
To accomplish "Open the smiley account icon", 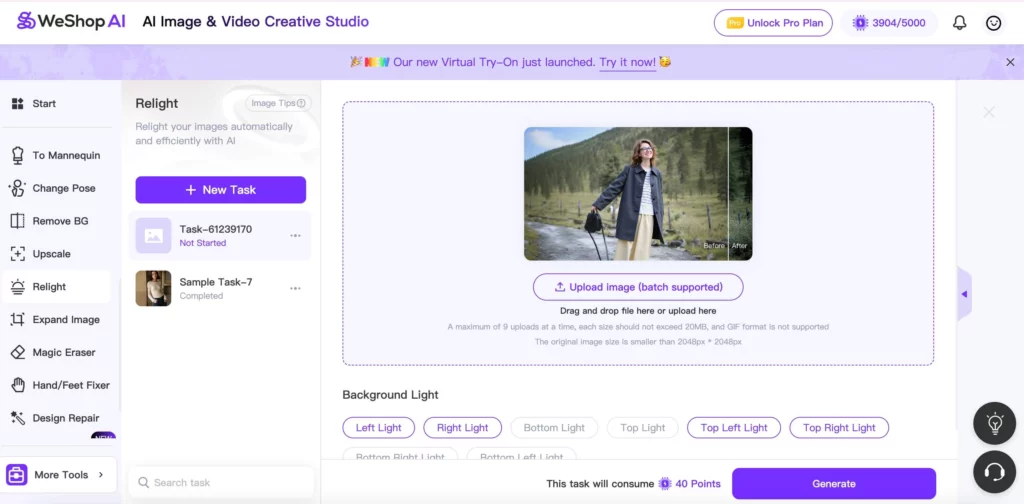I will pos(993,23).
